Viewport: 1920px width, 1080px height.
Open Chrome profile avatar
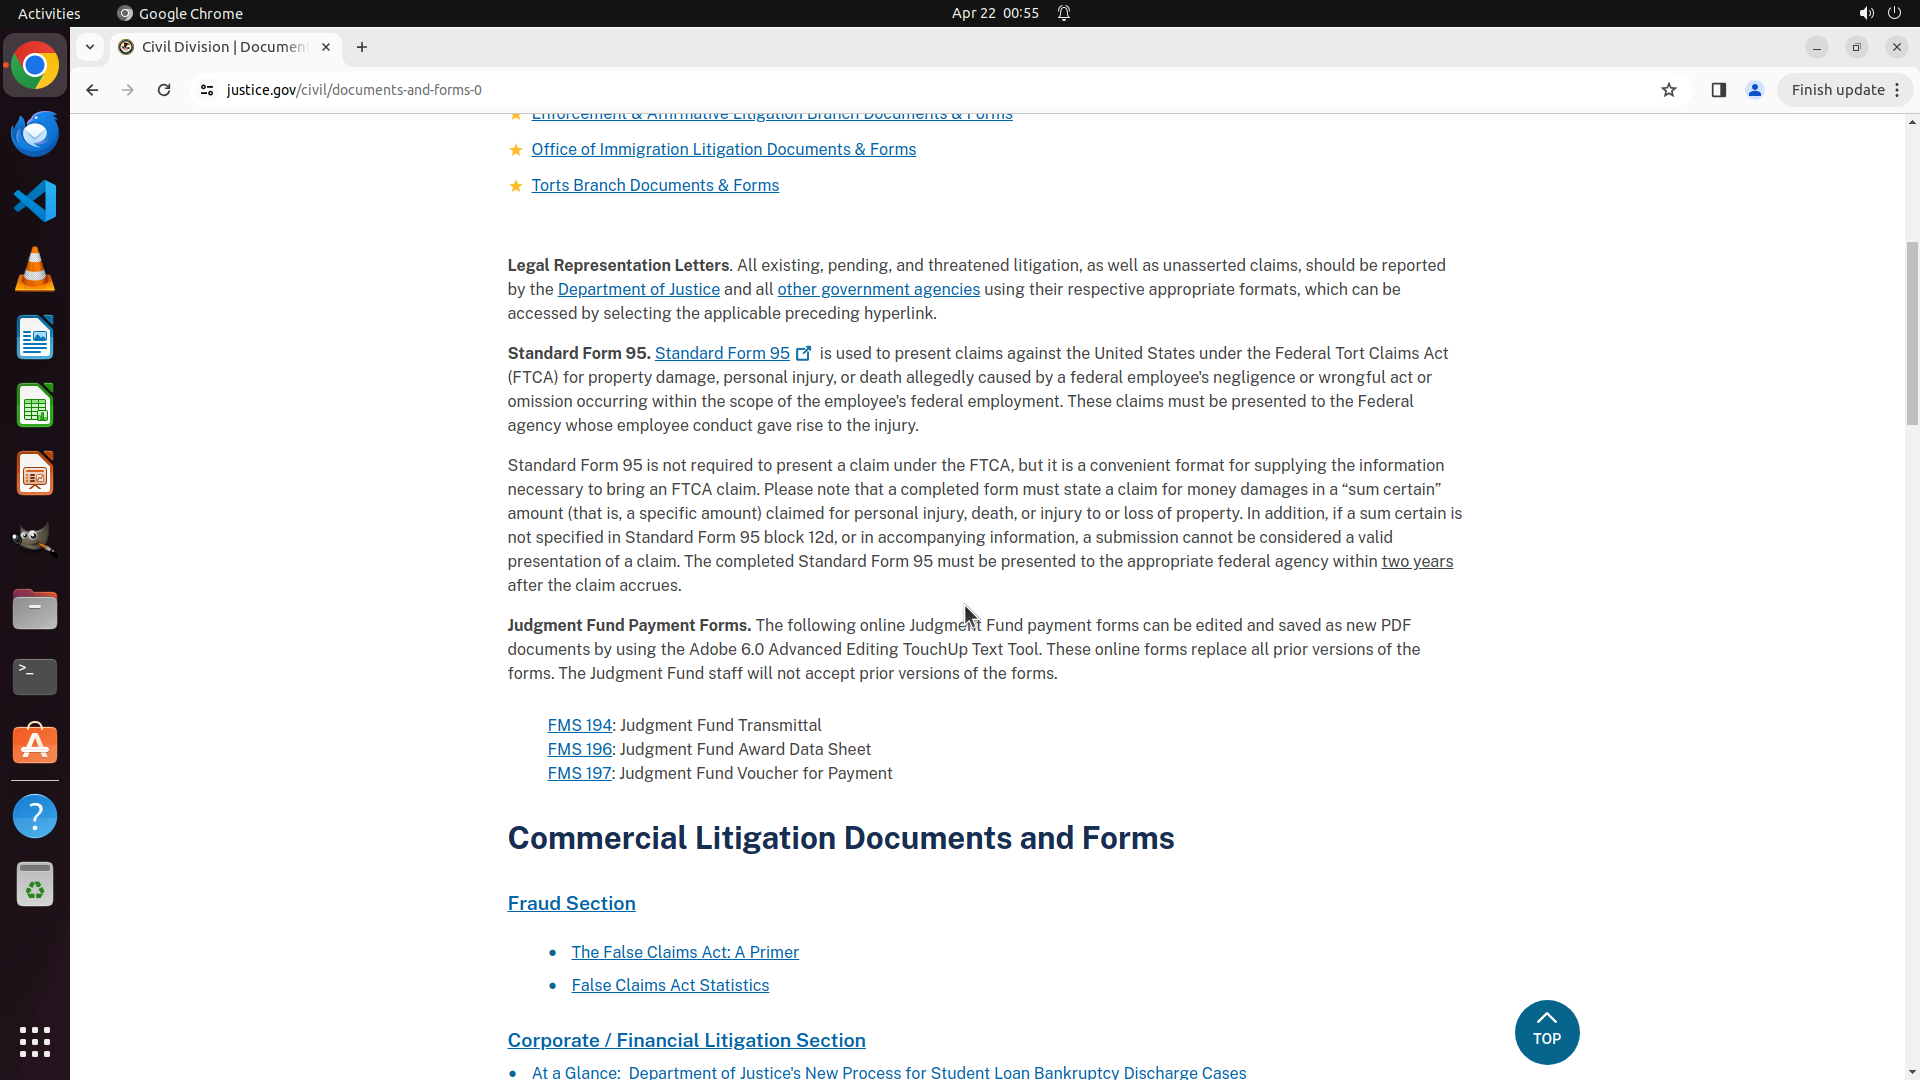1754,90
